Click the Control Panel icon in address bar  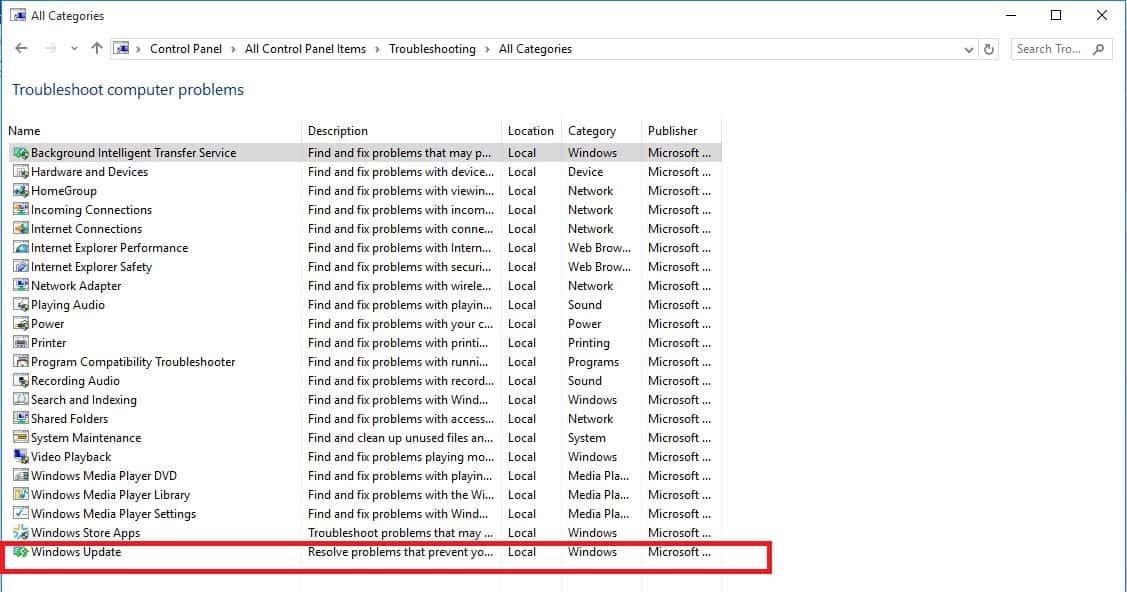click(122, 49)
